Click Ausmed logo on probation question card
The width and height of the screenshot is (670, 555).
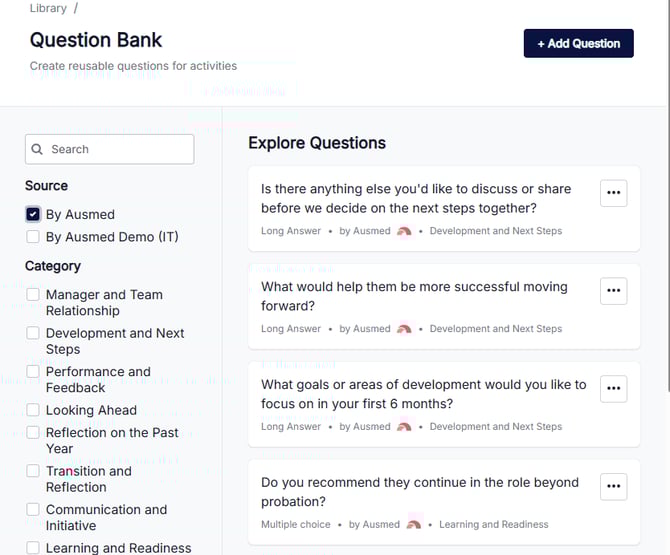[414, 525]
